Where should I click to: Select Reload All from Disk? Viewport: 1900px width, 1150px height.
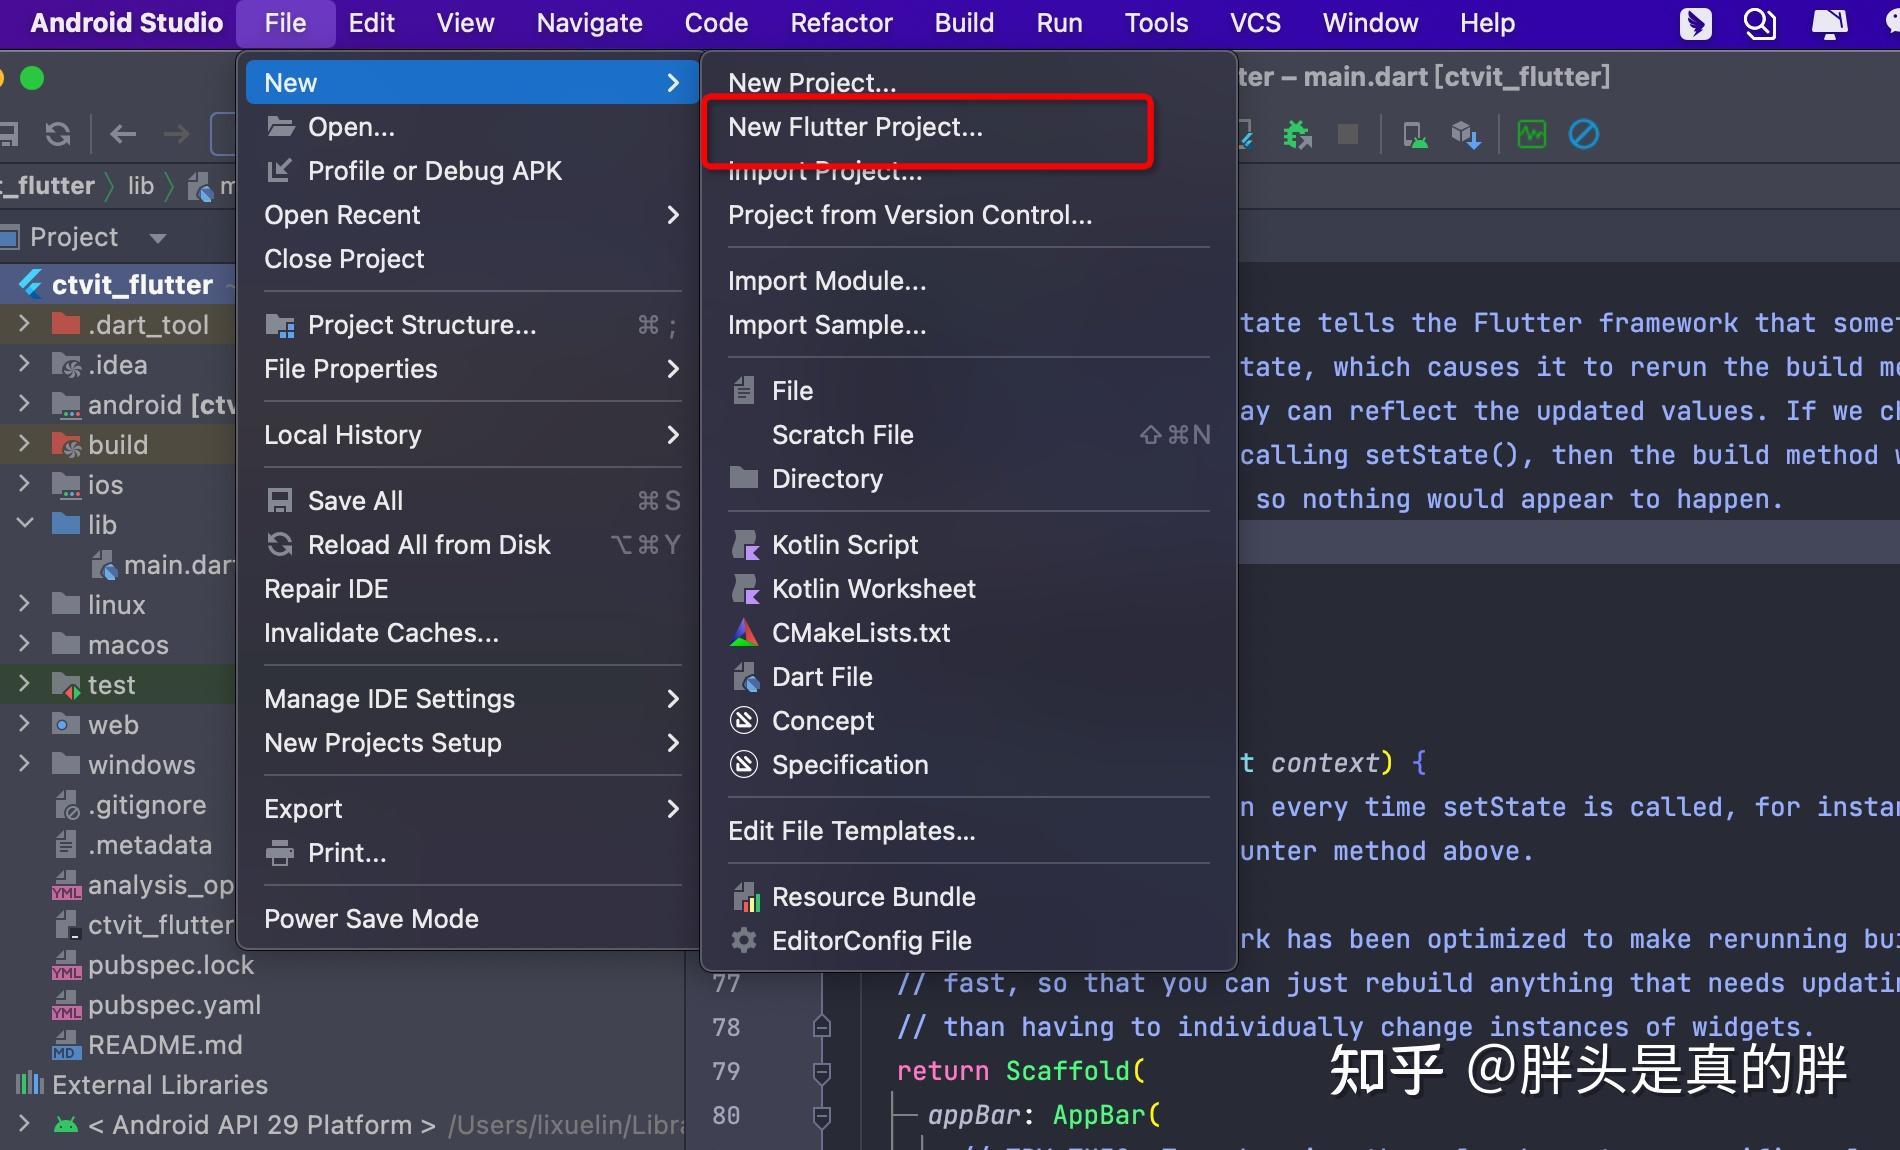(x=471, y=544)
